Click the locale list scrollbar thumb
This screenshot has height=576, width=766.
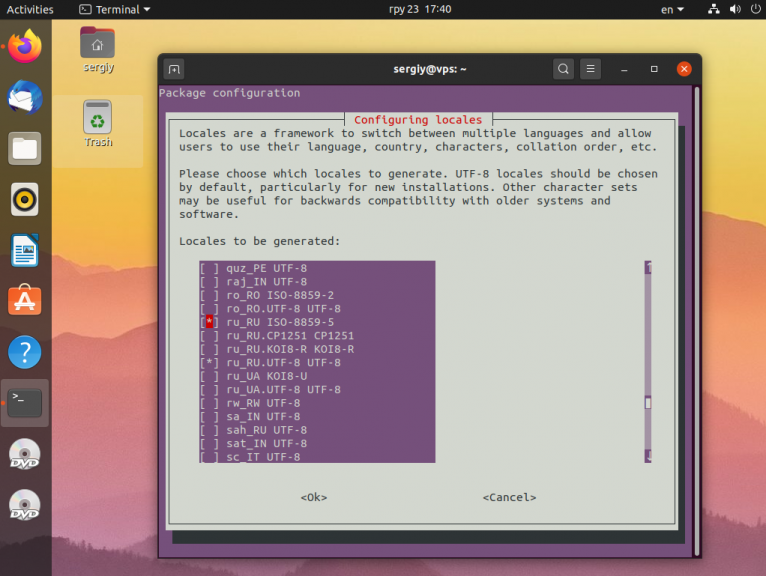tap(648, 403)
